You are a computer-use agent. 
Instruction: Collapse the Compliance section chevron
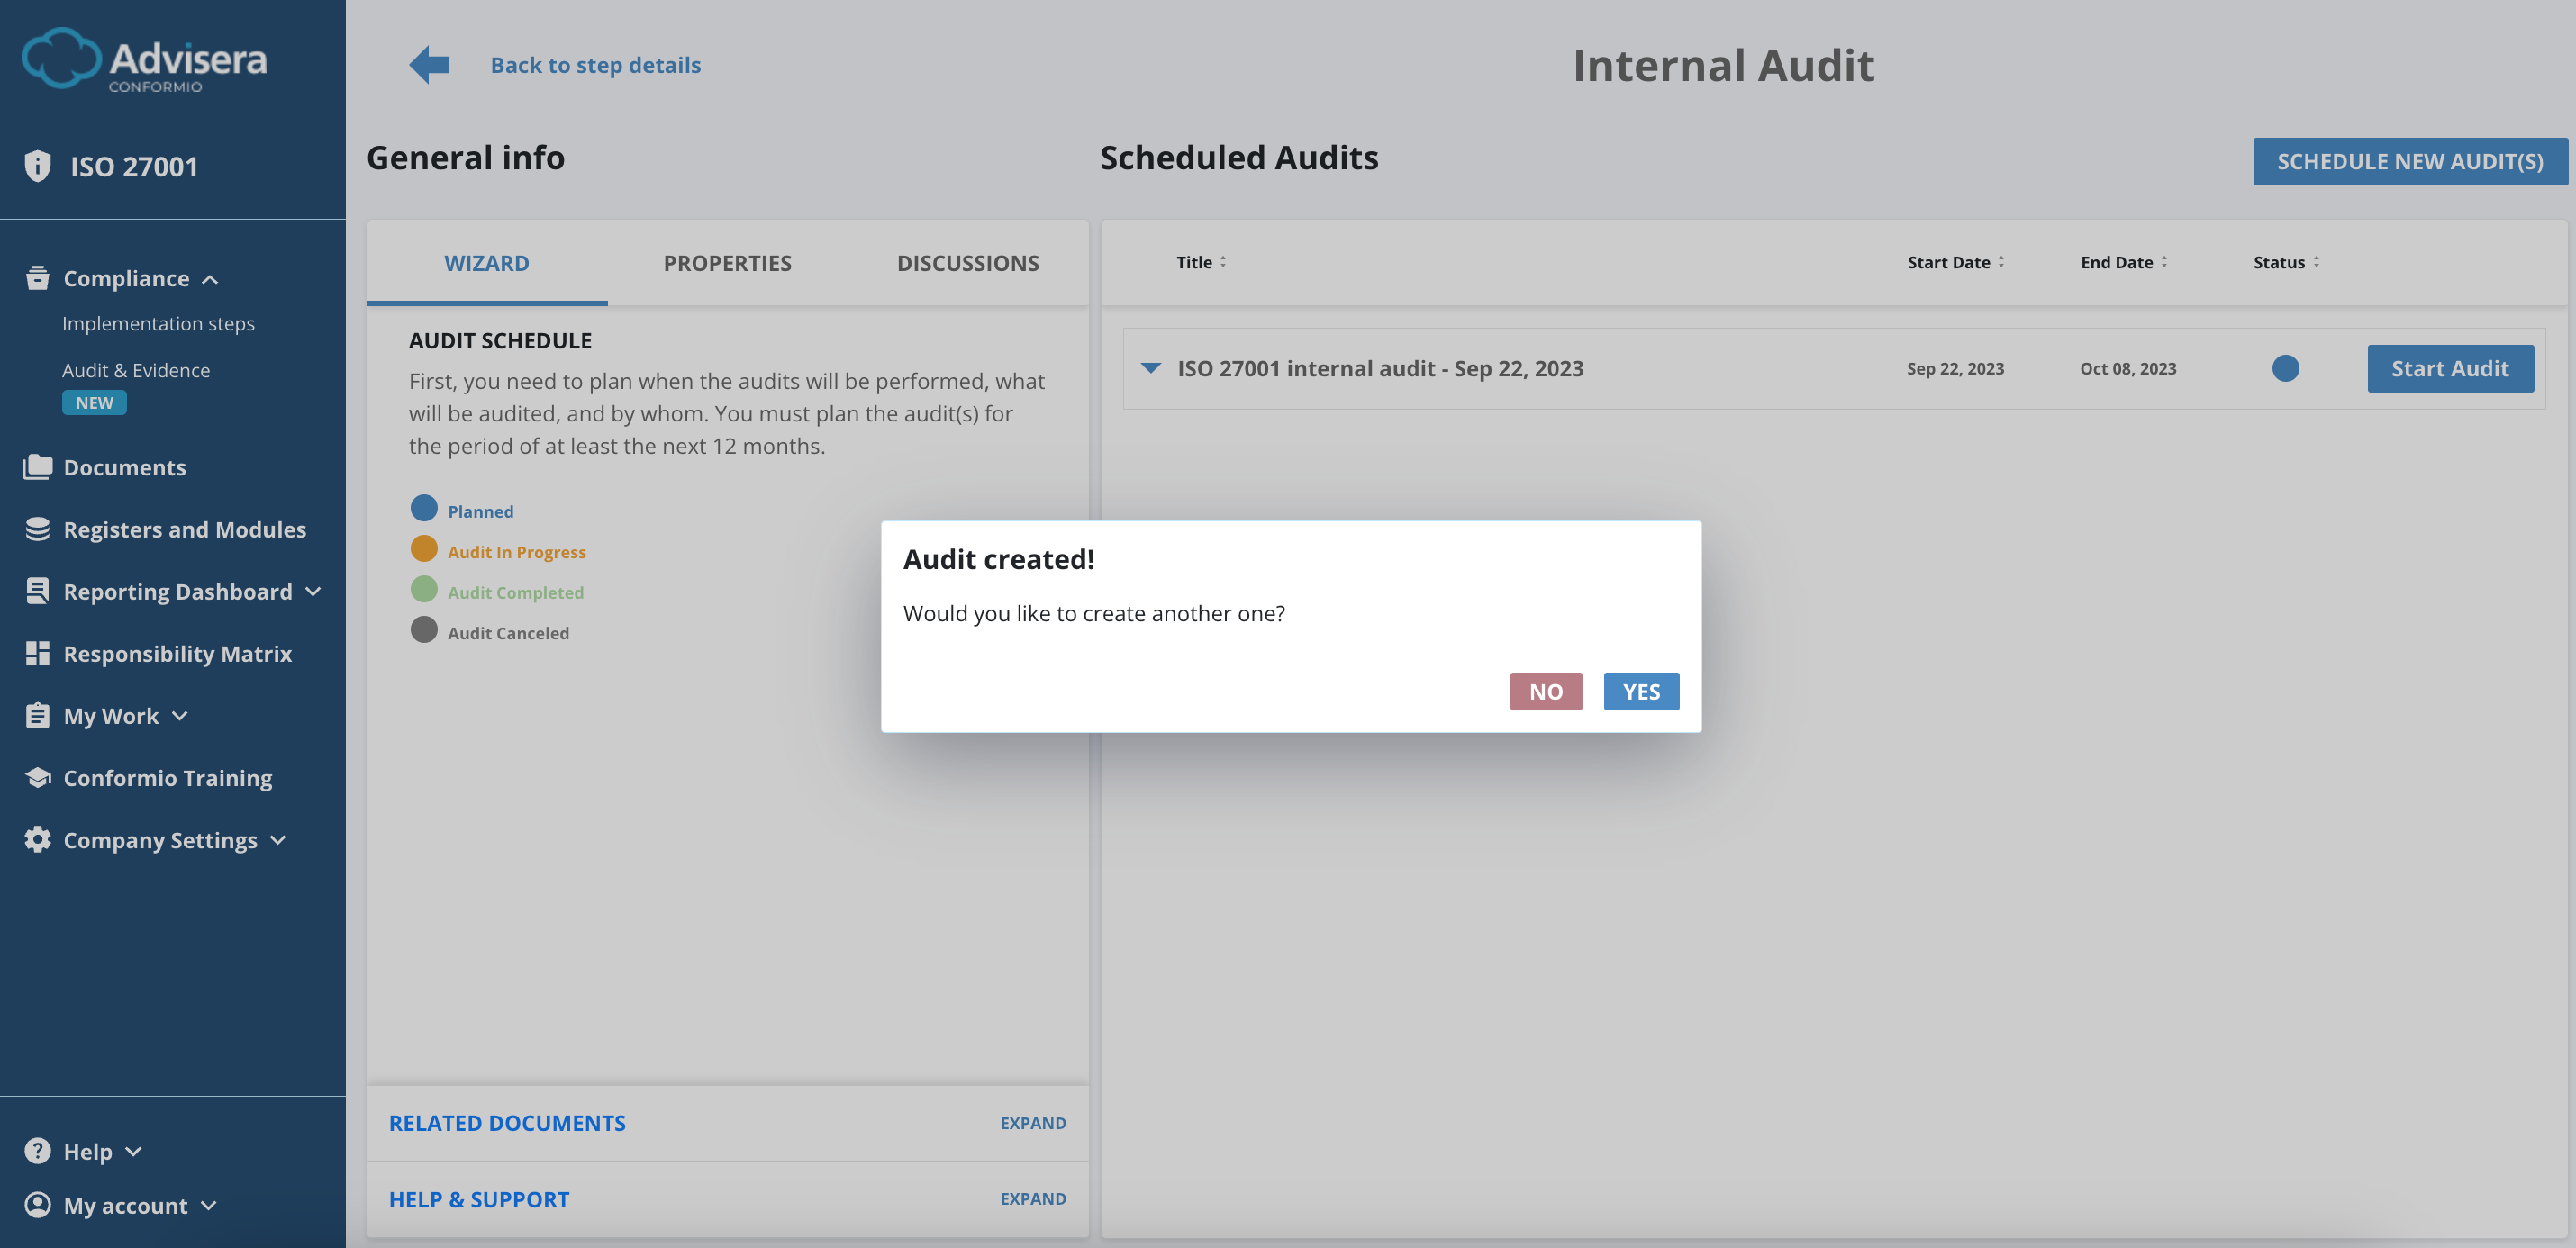[x=211, y=280]
